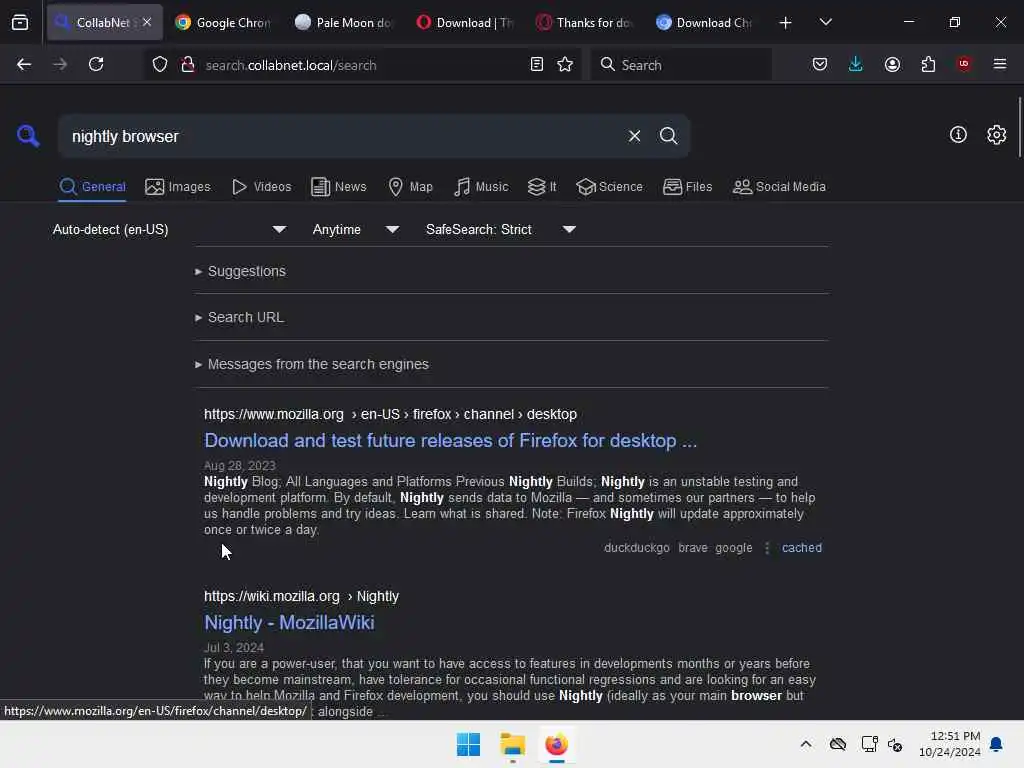Viewport: 1024px width, 768px height.
Task: Select General search category
Action: pyautogui.click(x=92, y=187)
